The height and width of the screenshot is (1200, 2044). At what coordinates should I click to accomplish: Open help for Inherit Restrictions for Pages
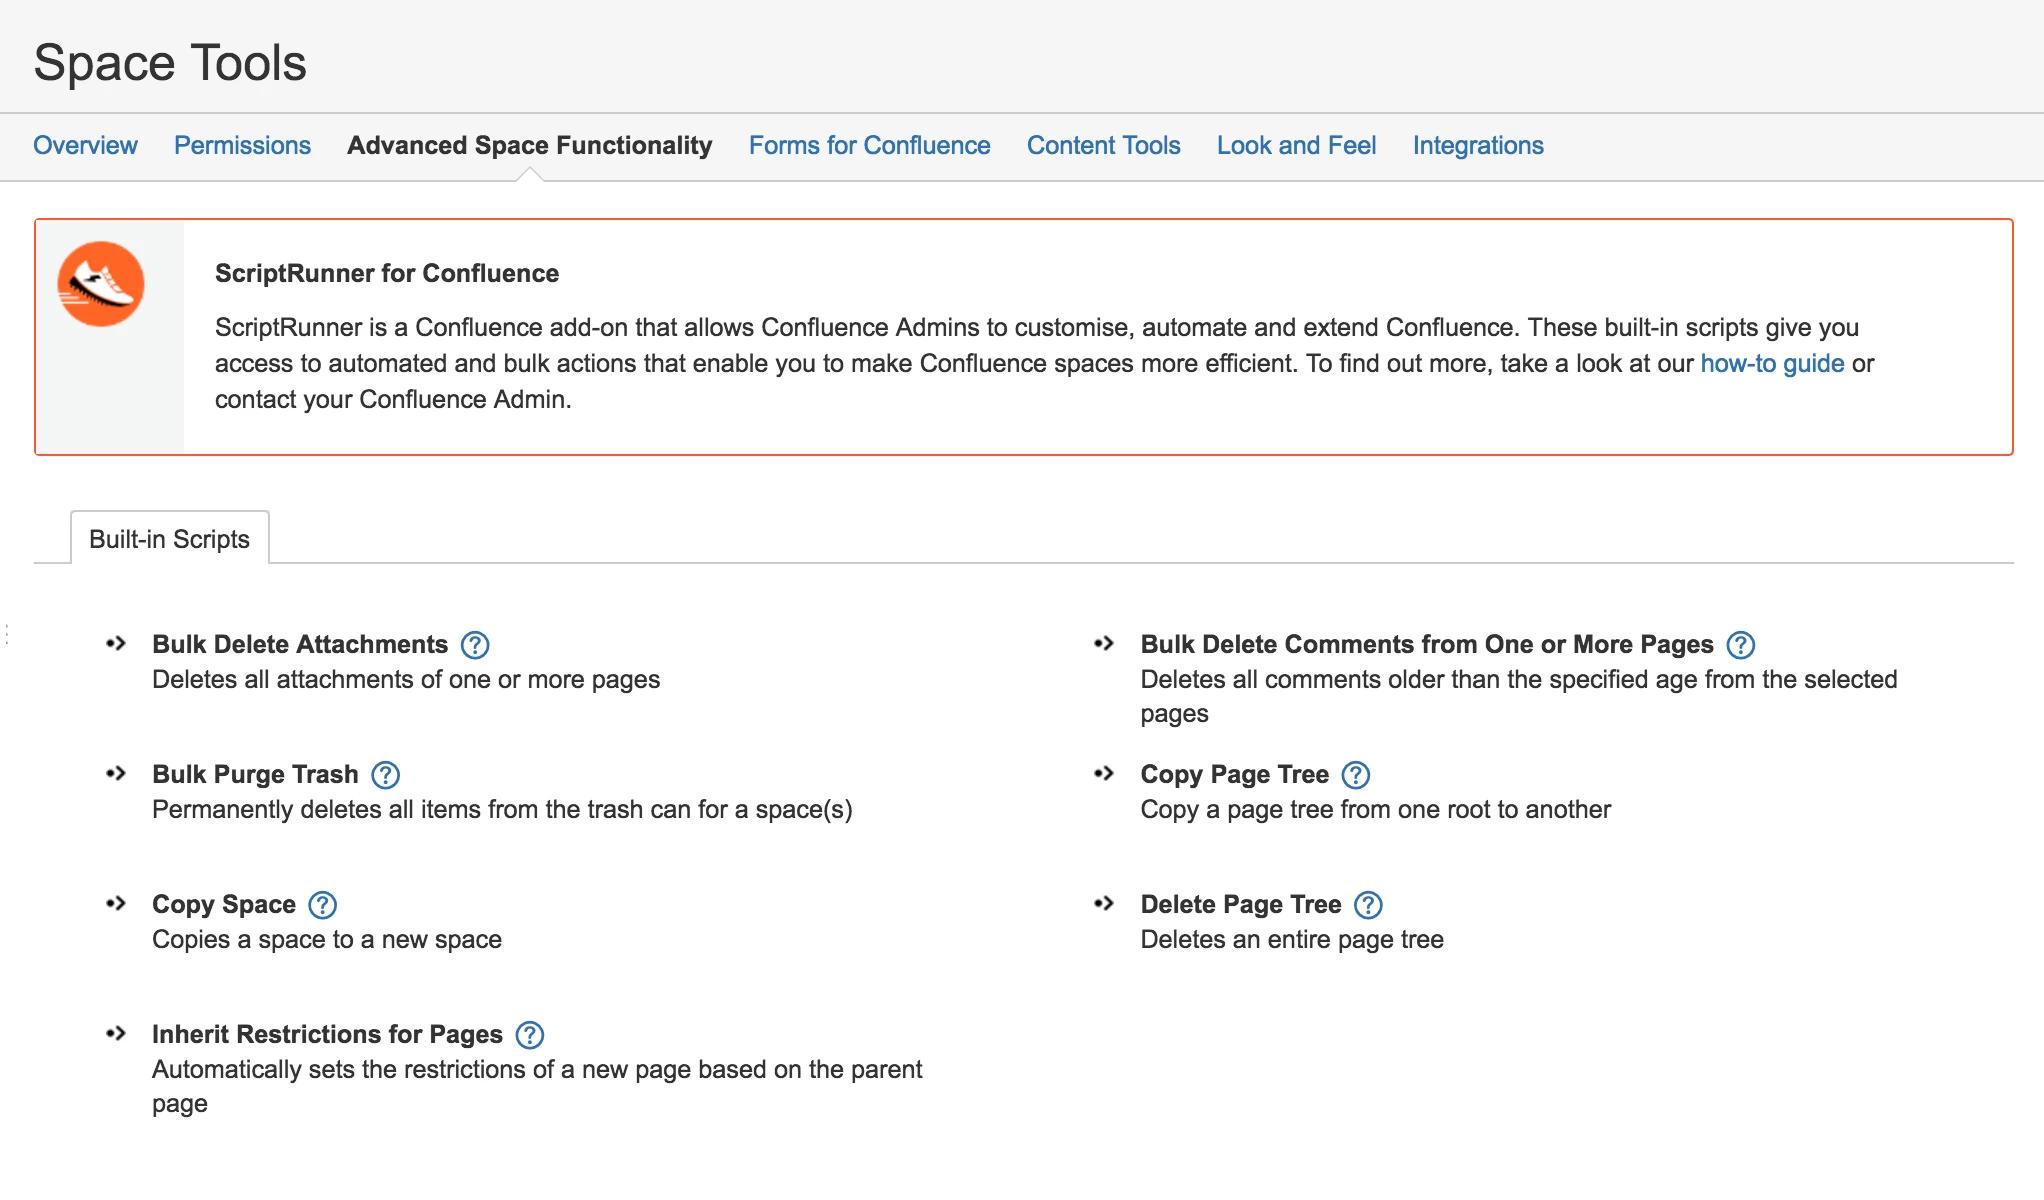[529, 1036]
